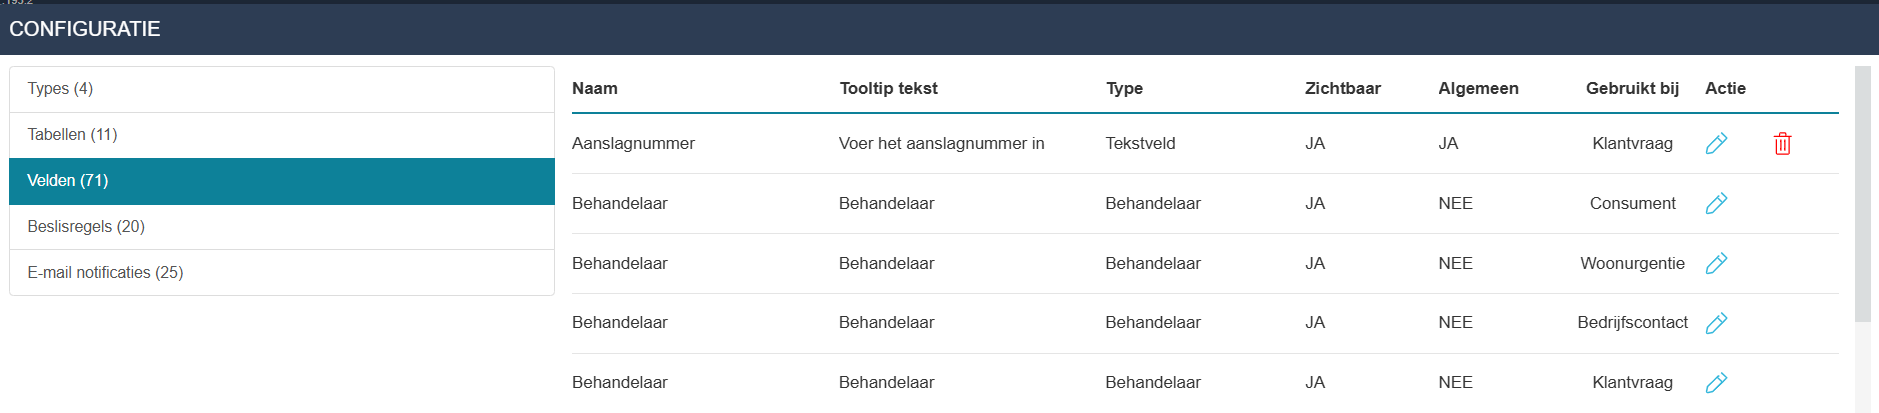Viewport: 1879px width, 413px height.
Task: Click the Aanslagnummer name cell
Action: 633,143
